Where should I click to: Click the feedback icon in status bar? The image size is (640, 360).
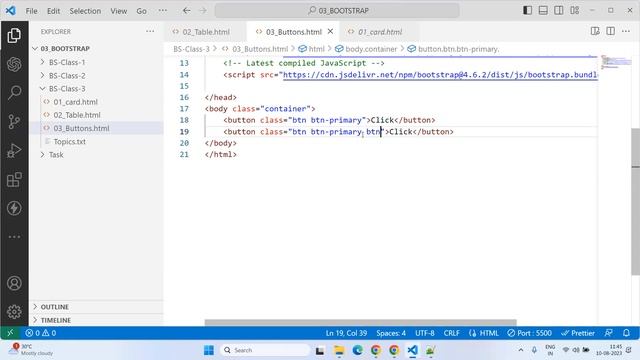tap(609, 333)
